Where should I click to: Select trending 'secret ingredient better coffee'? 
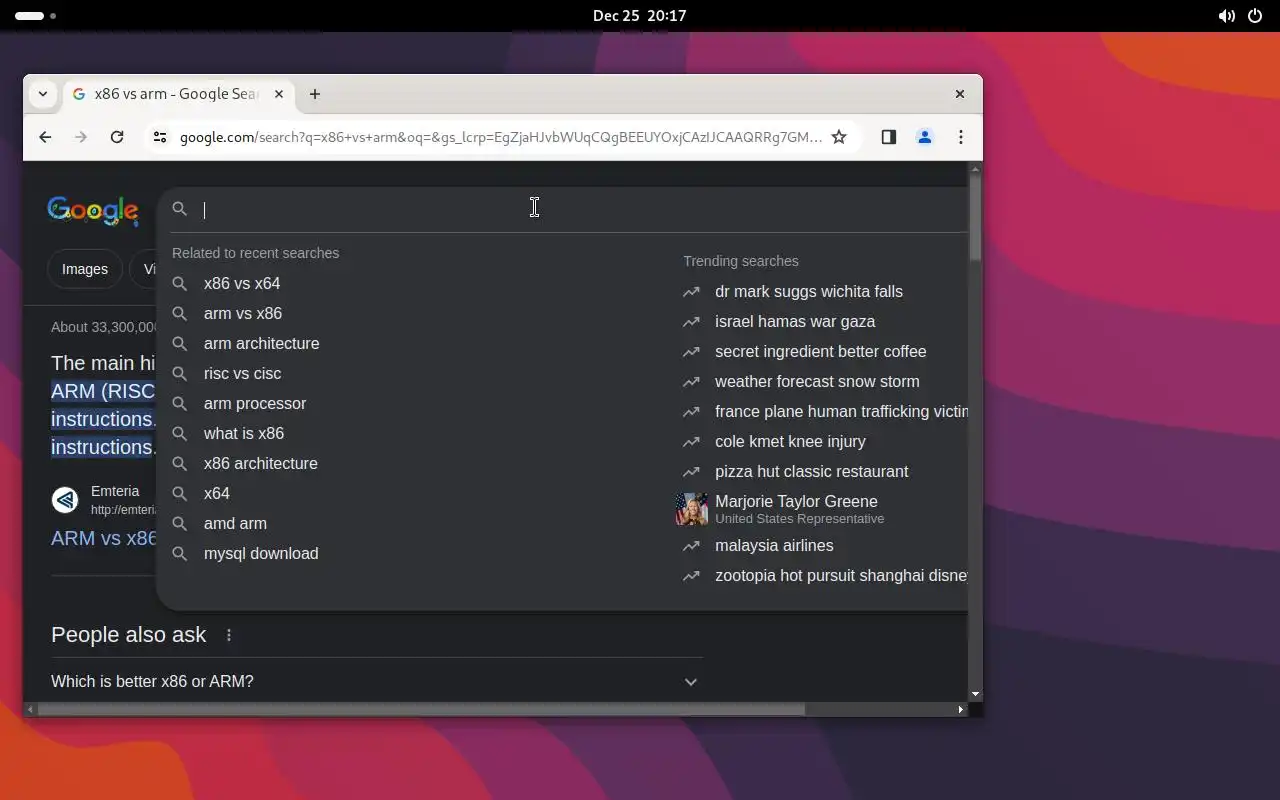point(820,351)
